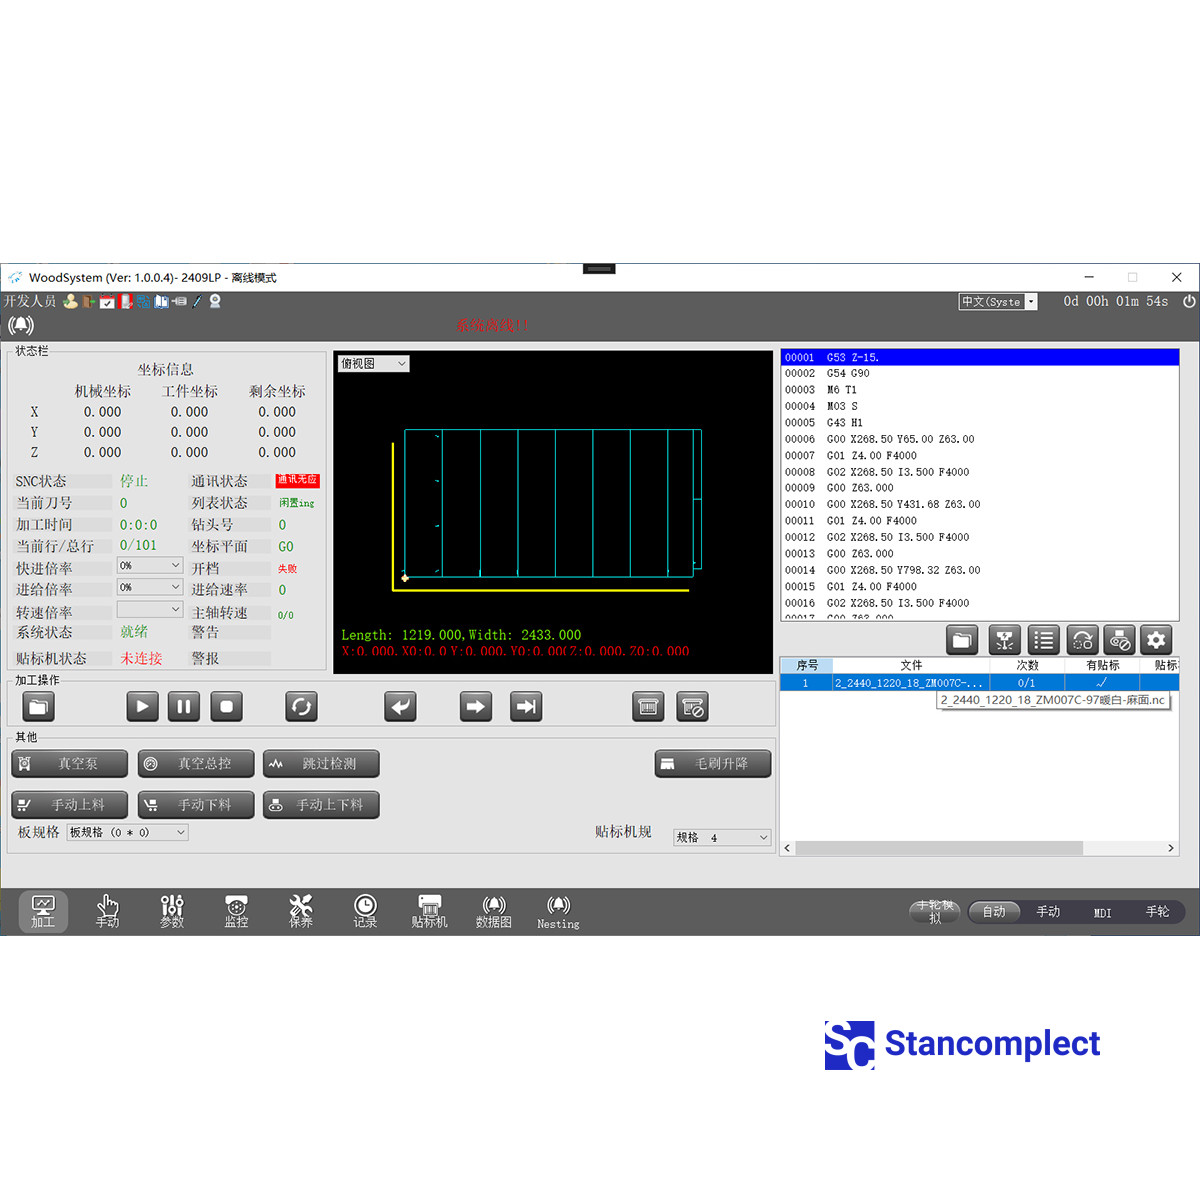Click the 真空泵 vacuum pump button

(69, 764)
